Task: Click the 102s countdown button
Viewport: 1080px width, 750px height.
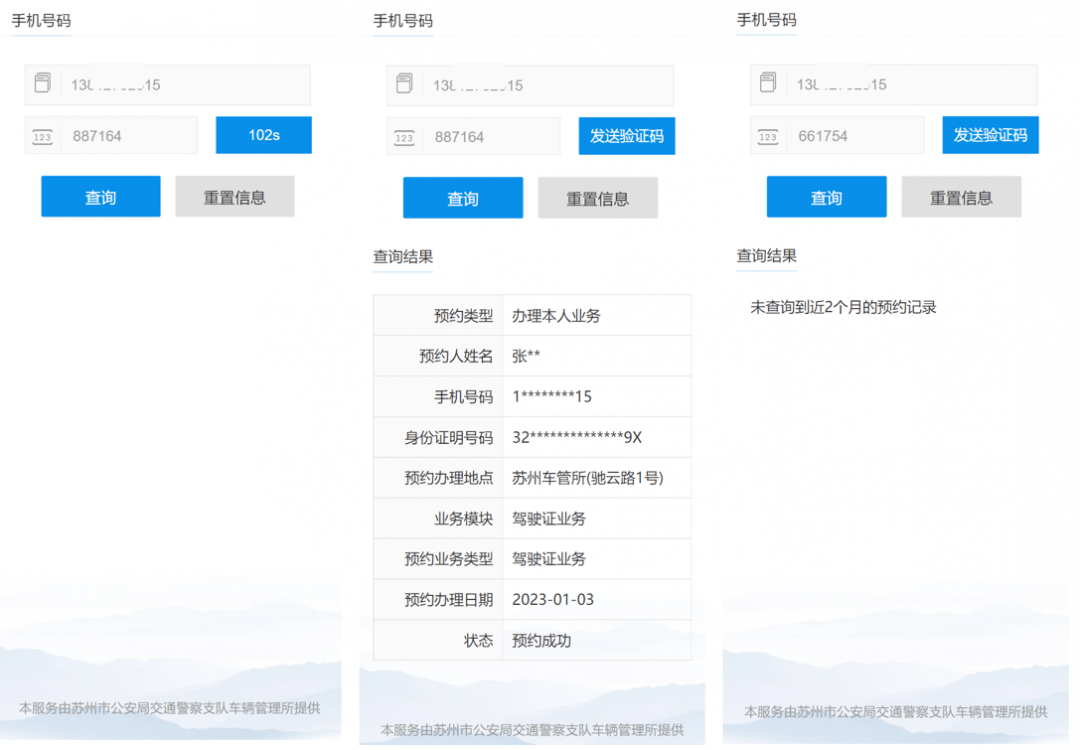Action: [x=263, y=135]
